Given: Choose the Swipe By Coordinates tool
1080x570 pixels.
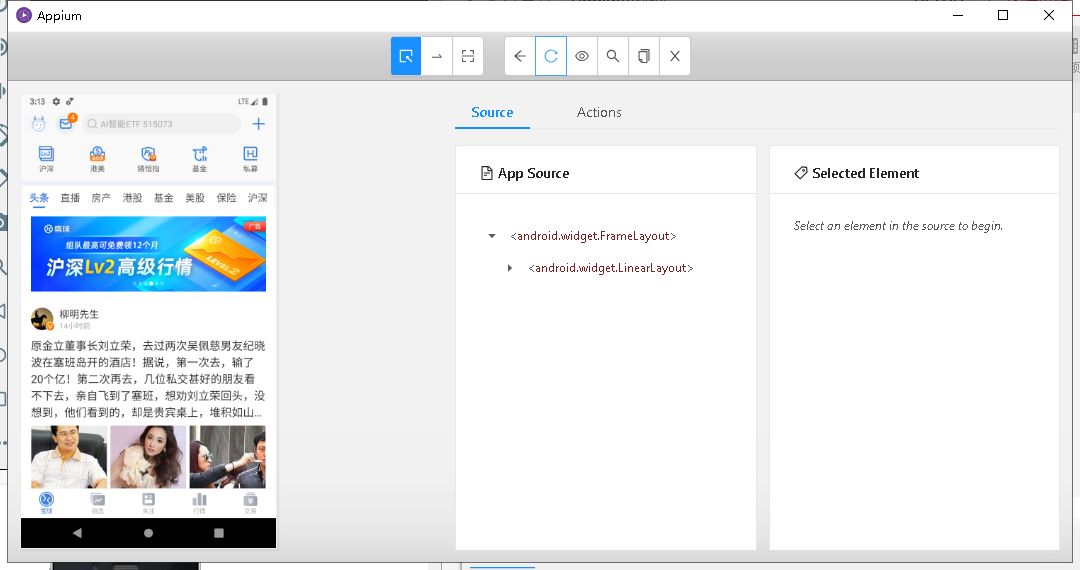Looking at the screenshot, I should 437,56.
